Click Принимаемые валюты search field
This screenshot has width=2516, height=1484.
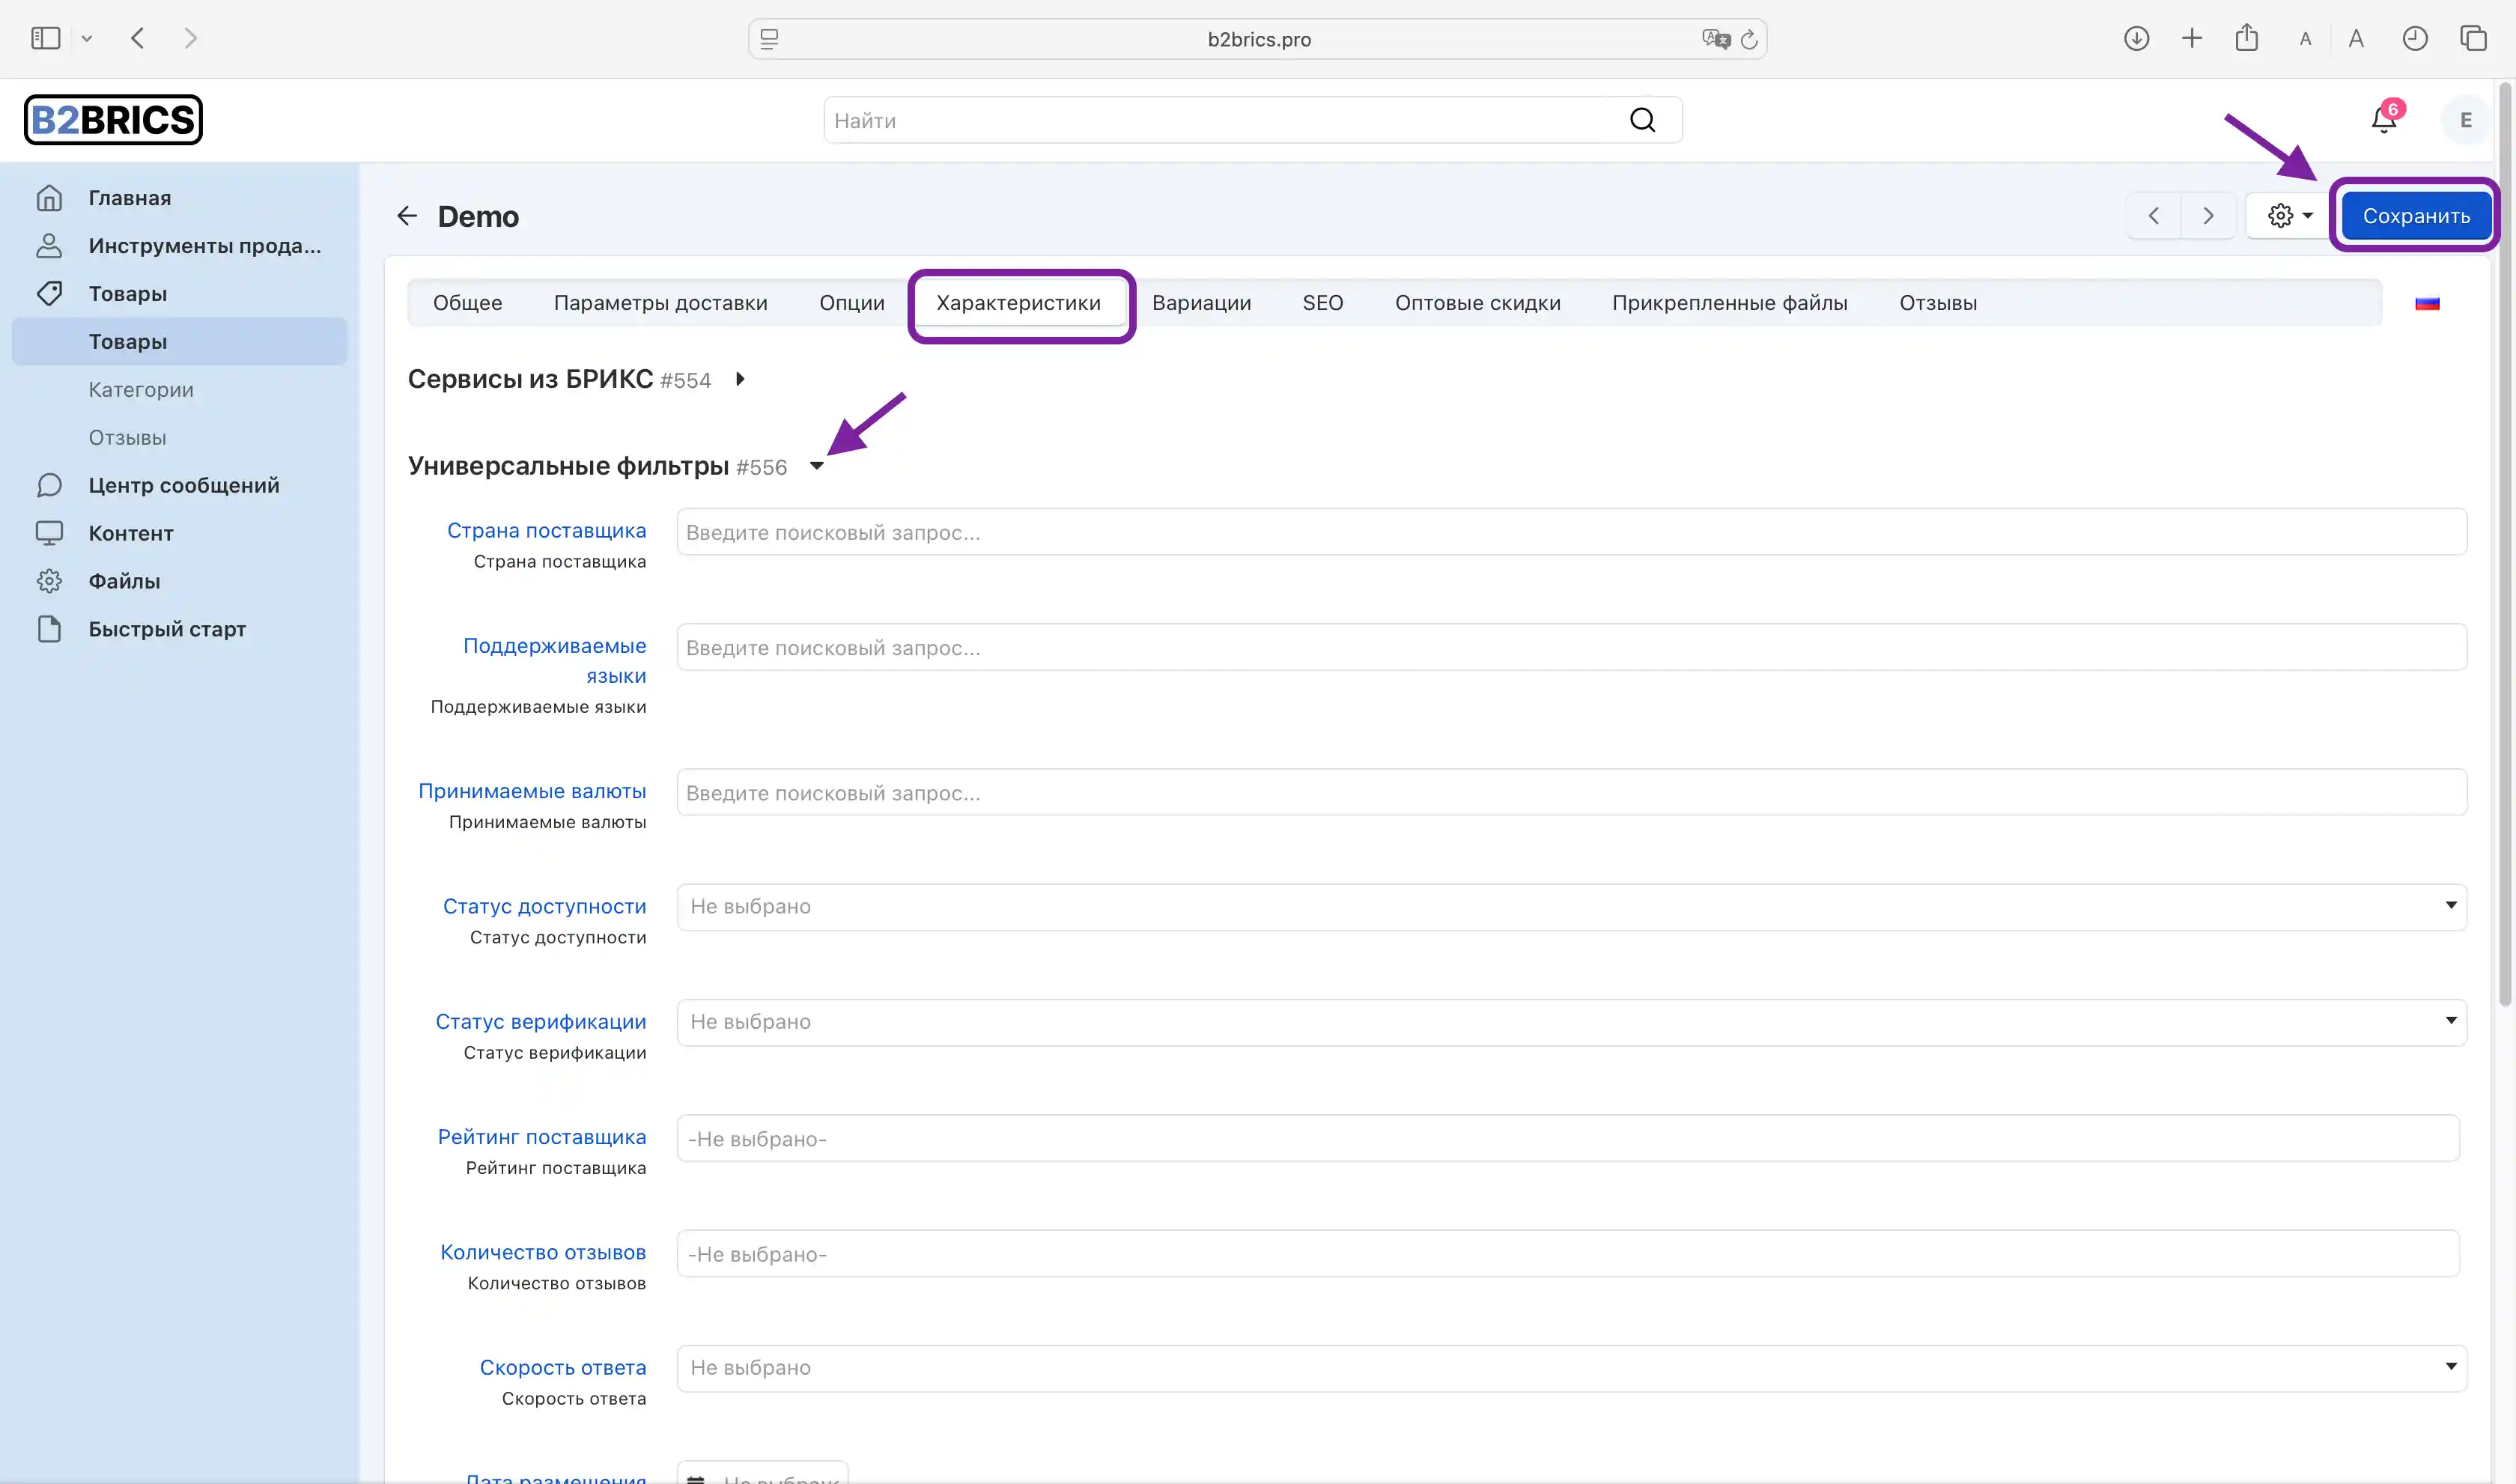click(1571, 792)
